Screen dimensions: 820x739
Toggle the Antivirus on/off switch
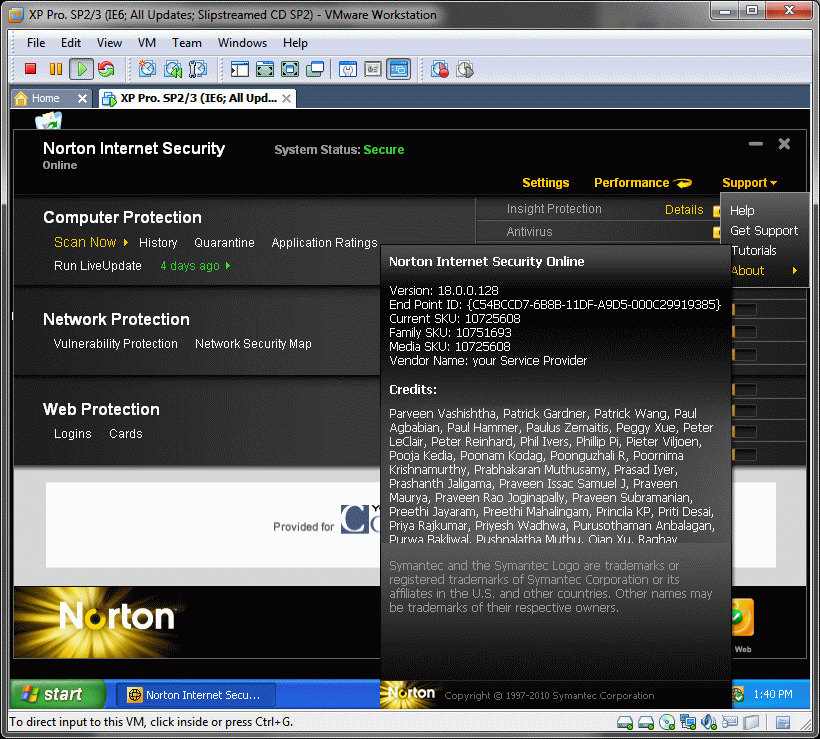(x=716, y=232)
